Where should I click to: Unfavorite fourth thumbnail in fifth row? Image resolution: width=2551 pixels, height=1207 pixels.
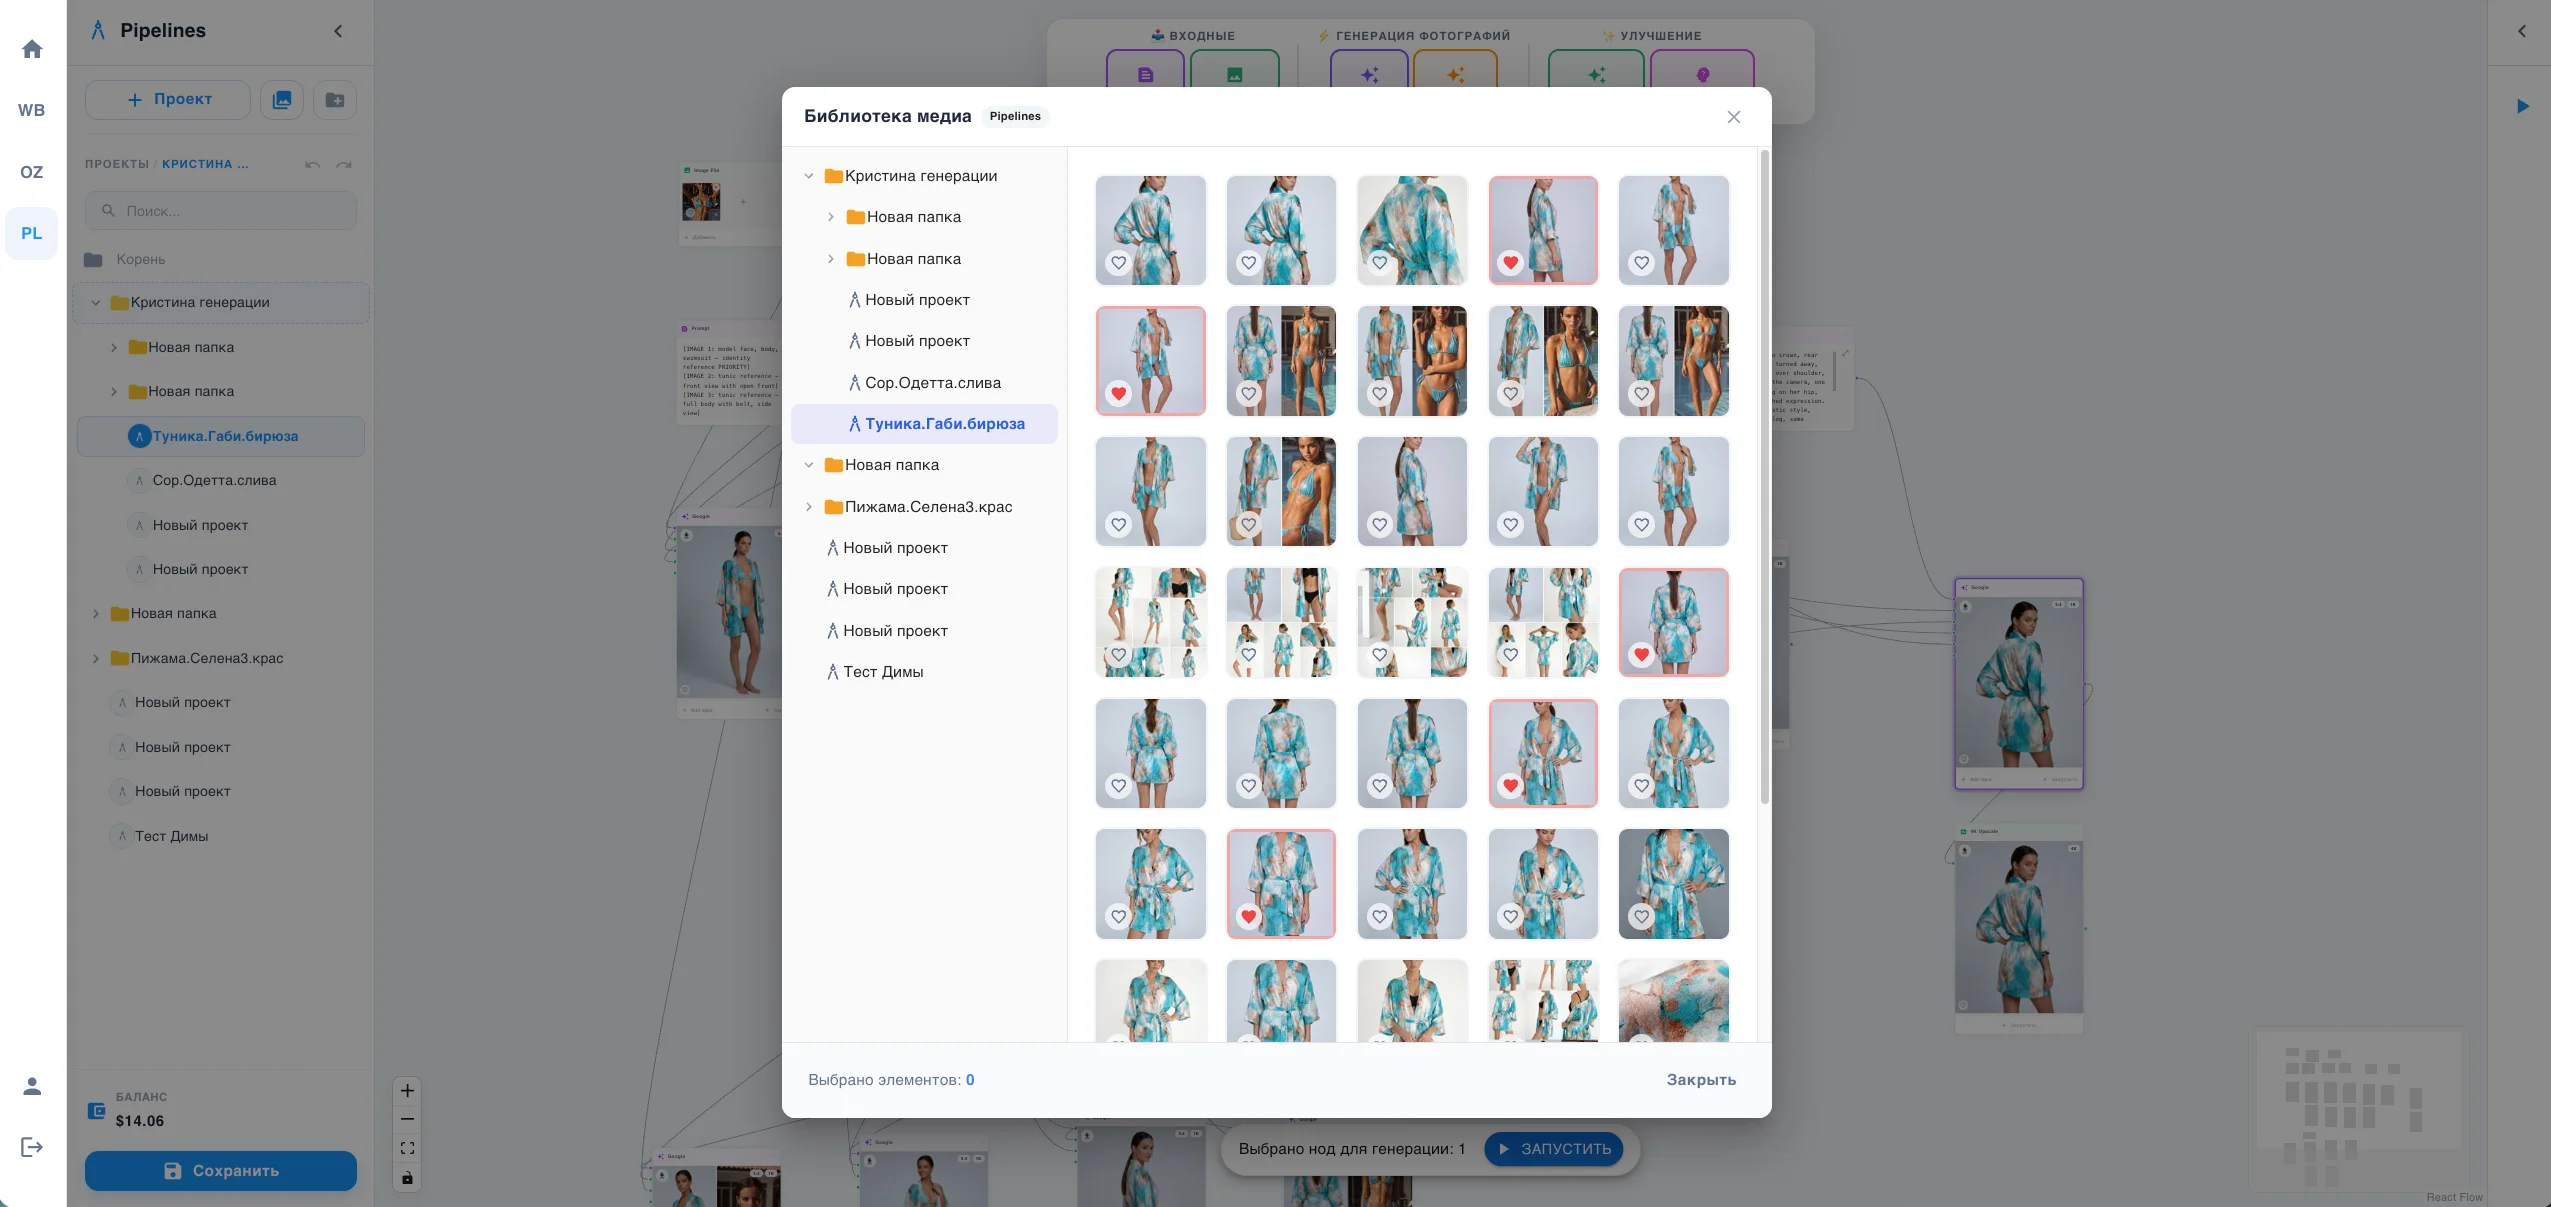(x=1511, y=786)
